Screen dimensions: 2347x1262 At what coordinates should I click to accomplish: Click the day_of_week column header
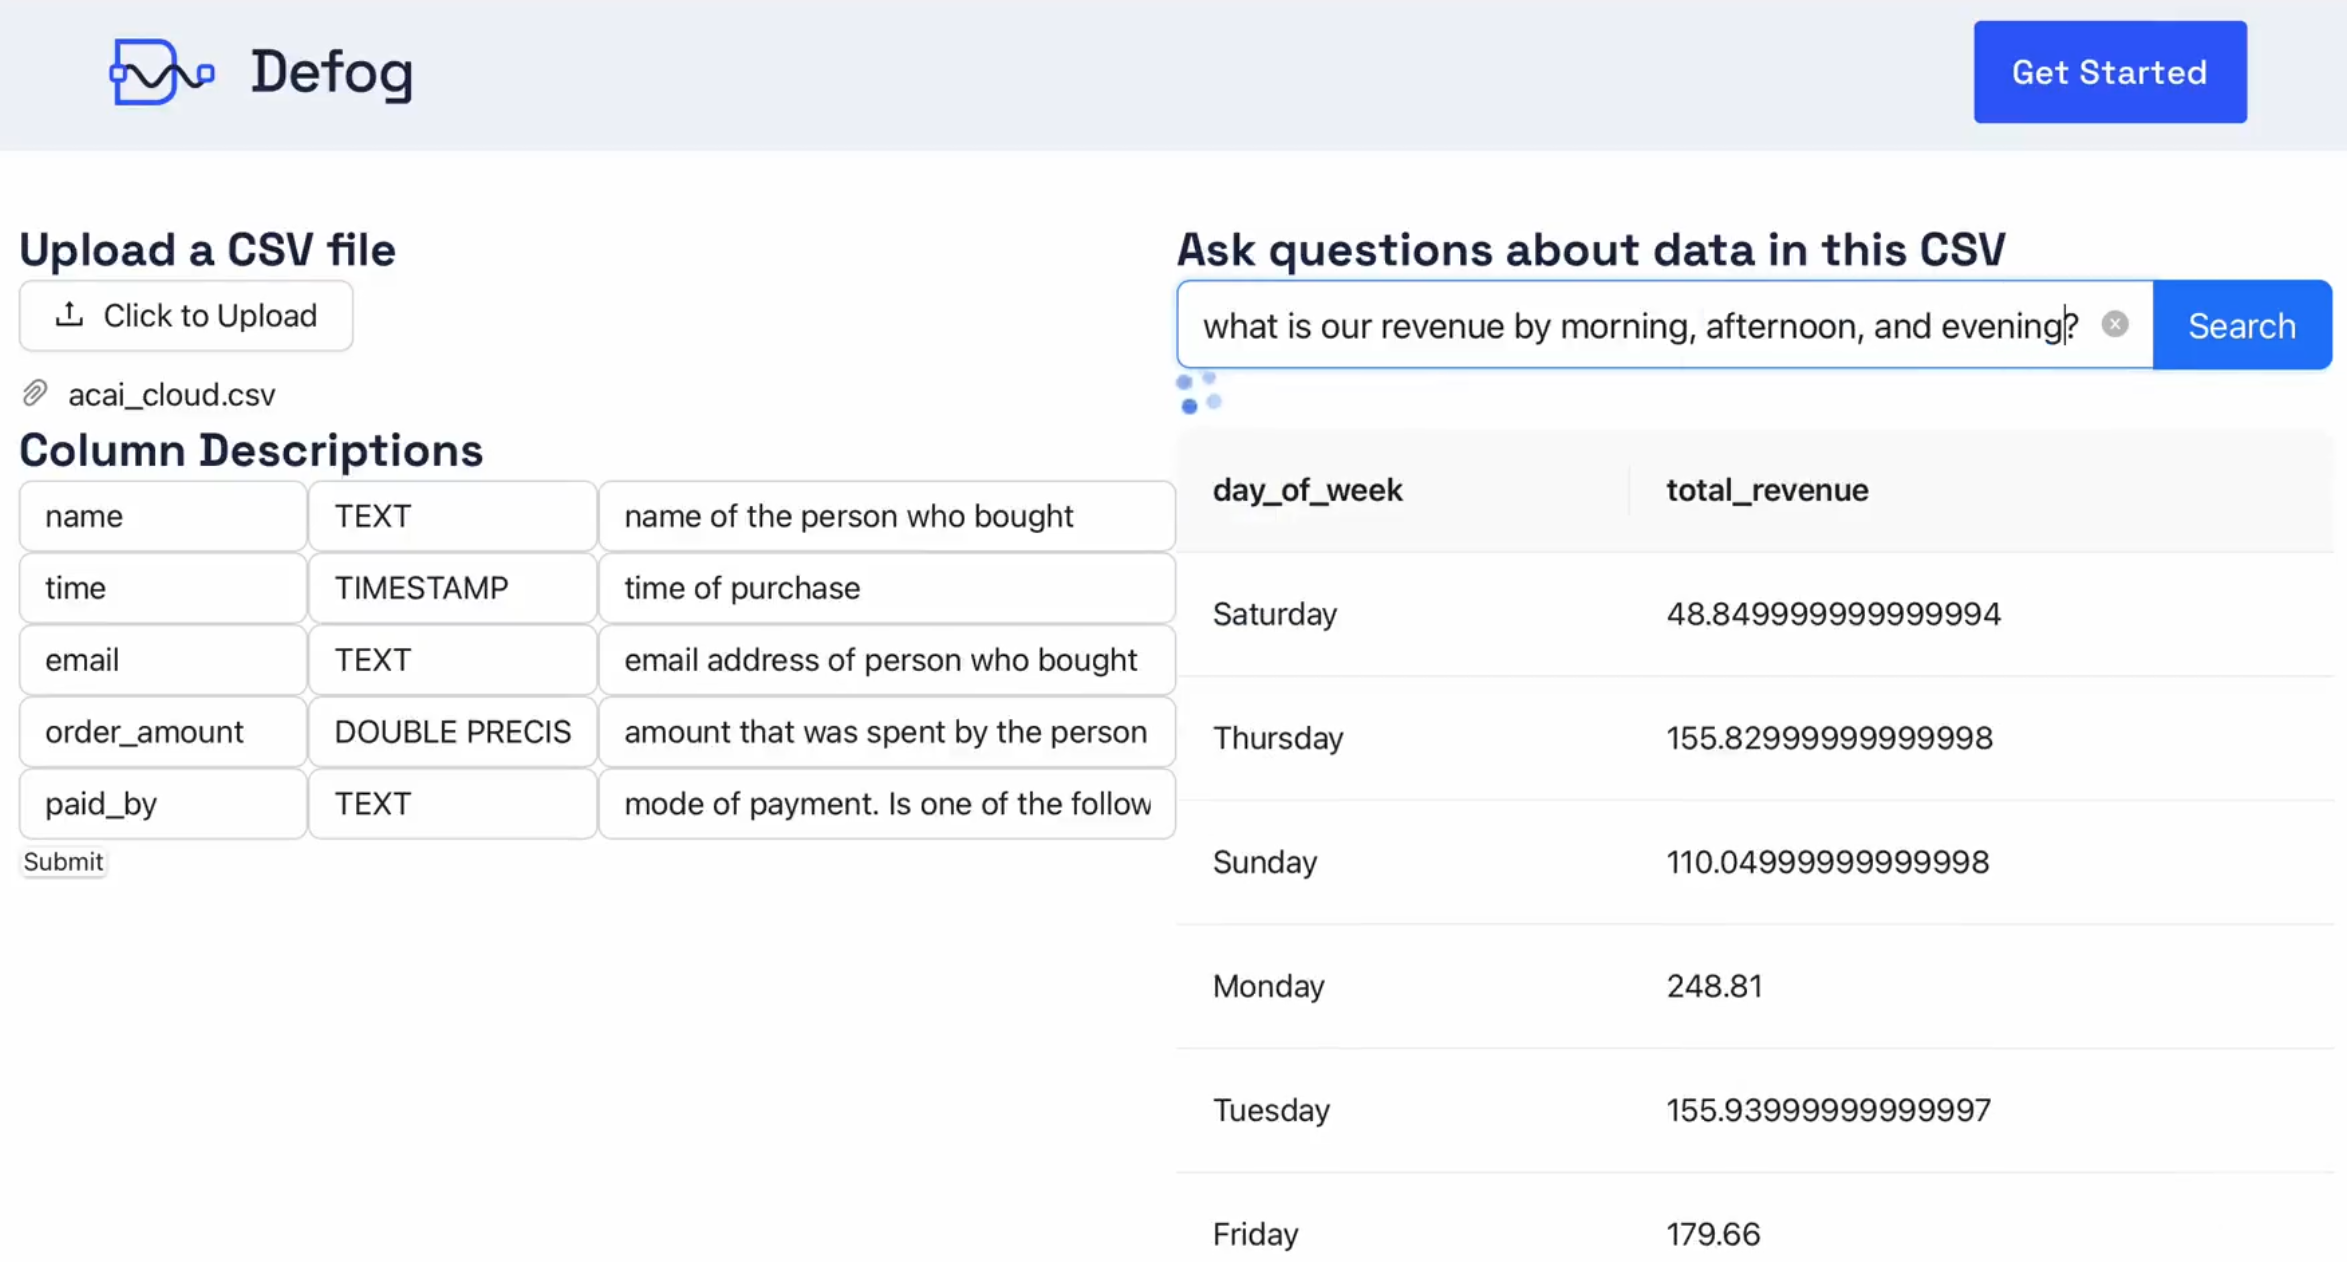1307,490
